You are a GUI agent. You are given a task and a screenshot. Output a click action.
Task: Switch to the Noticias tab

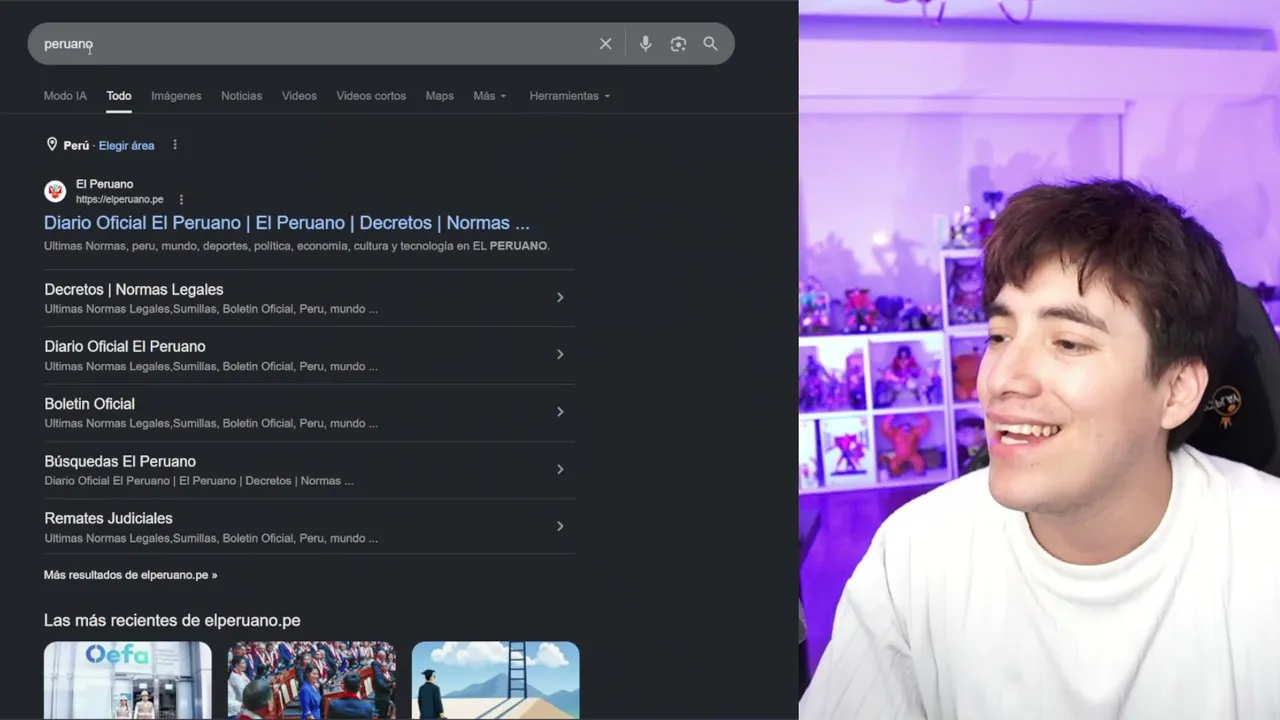point(241,96)
